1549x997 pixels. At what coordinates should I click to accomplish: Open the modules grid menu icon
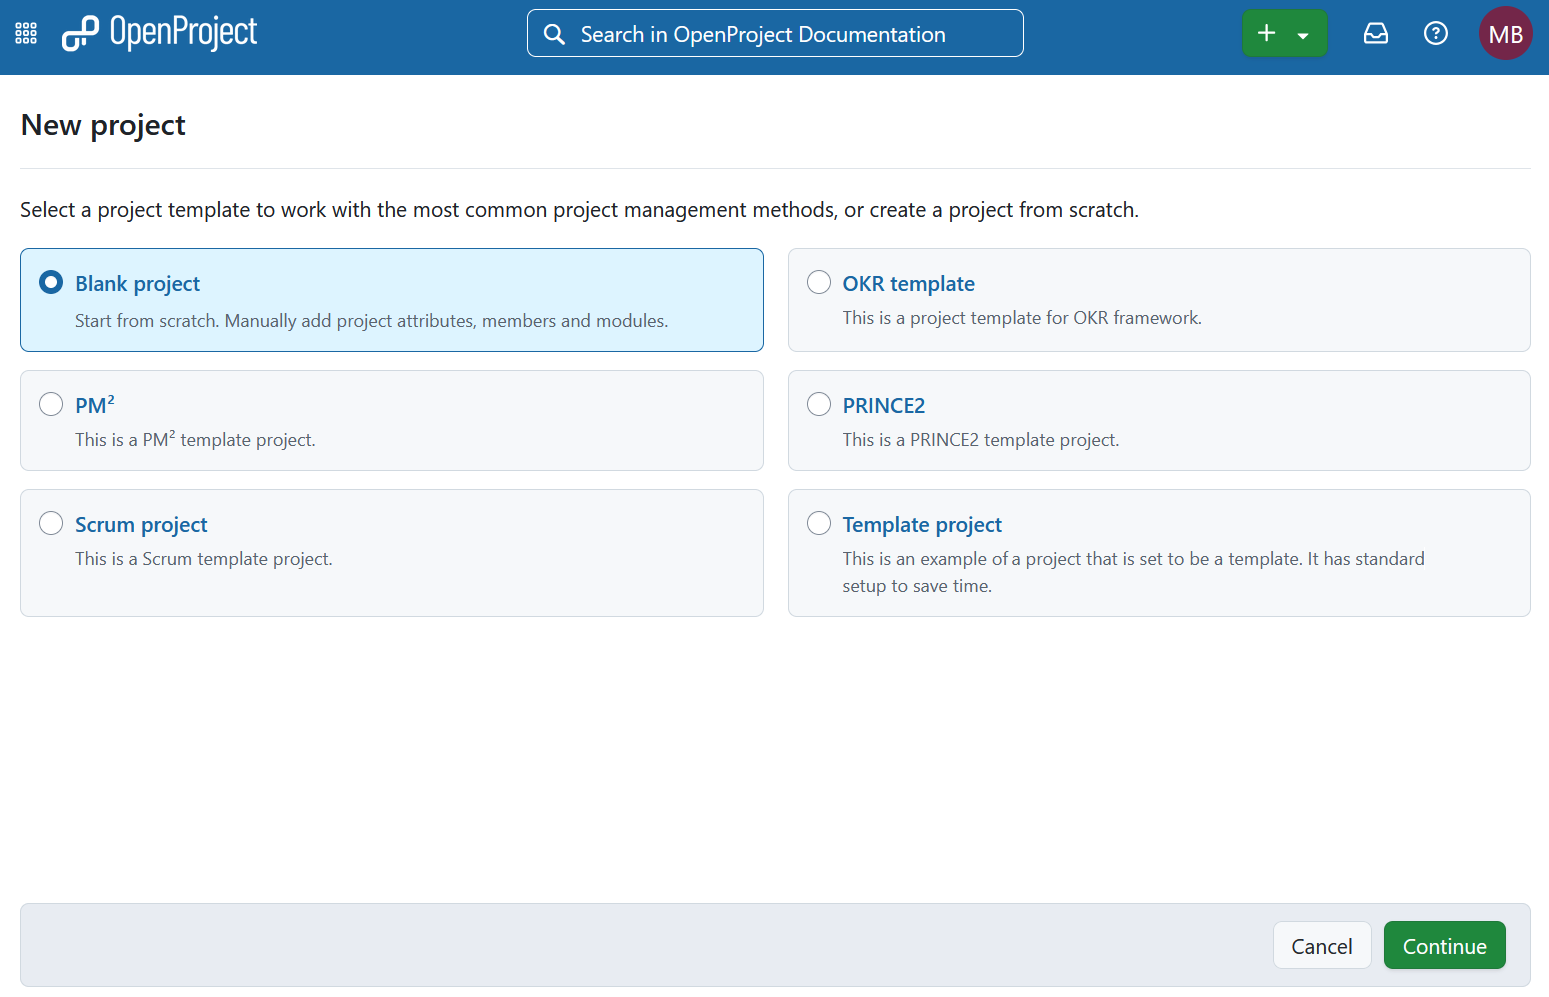[26, 34]
